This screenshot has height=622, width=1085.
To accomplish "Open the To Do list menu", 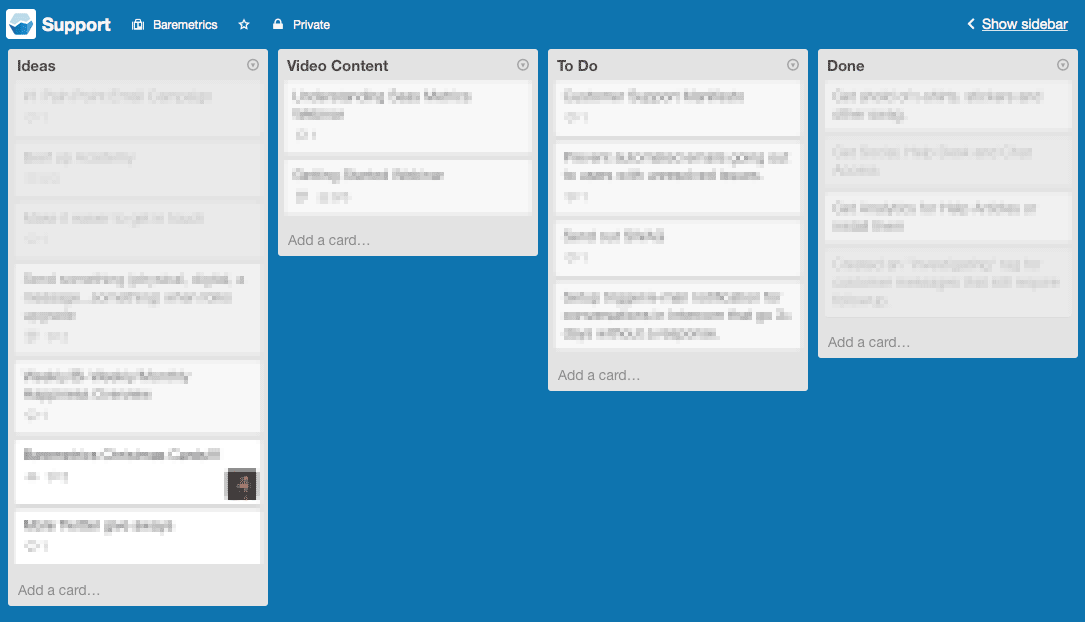I will pos(793,65).
